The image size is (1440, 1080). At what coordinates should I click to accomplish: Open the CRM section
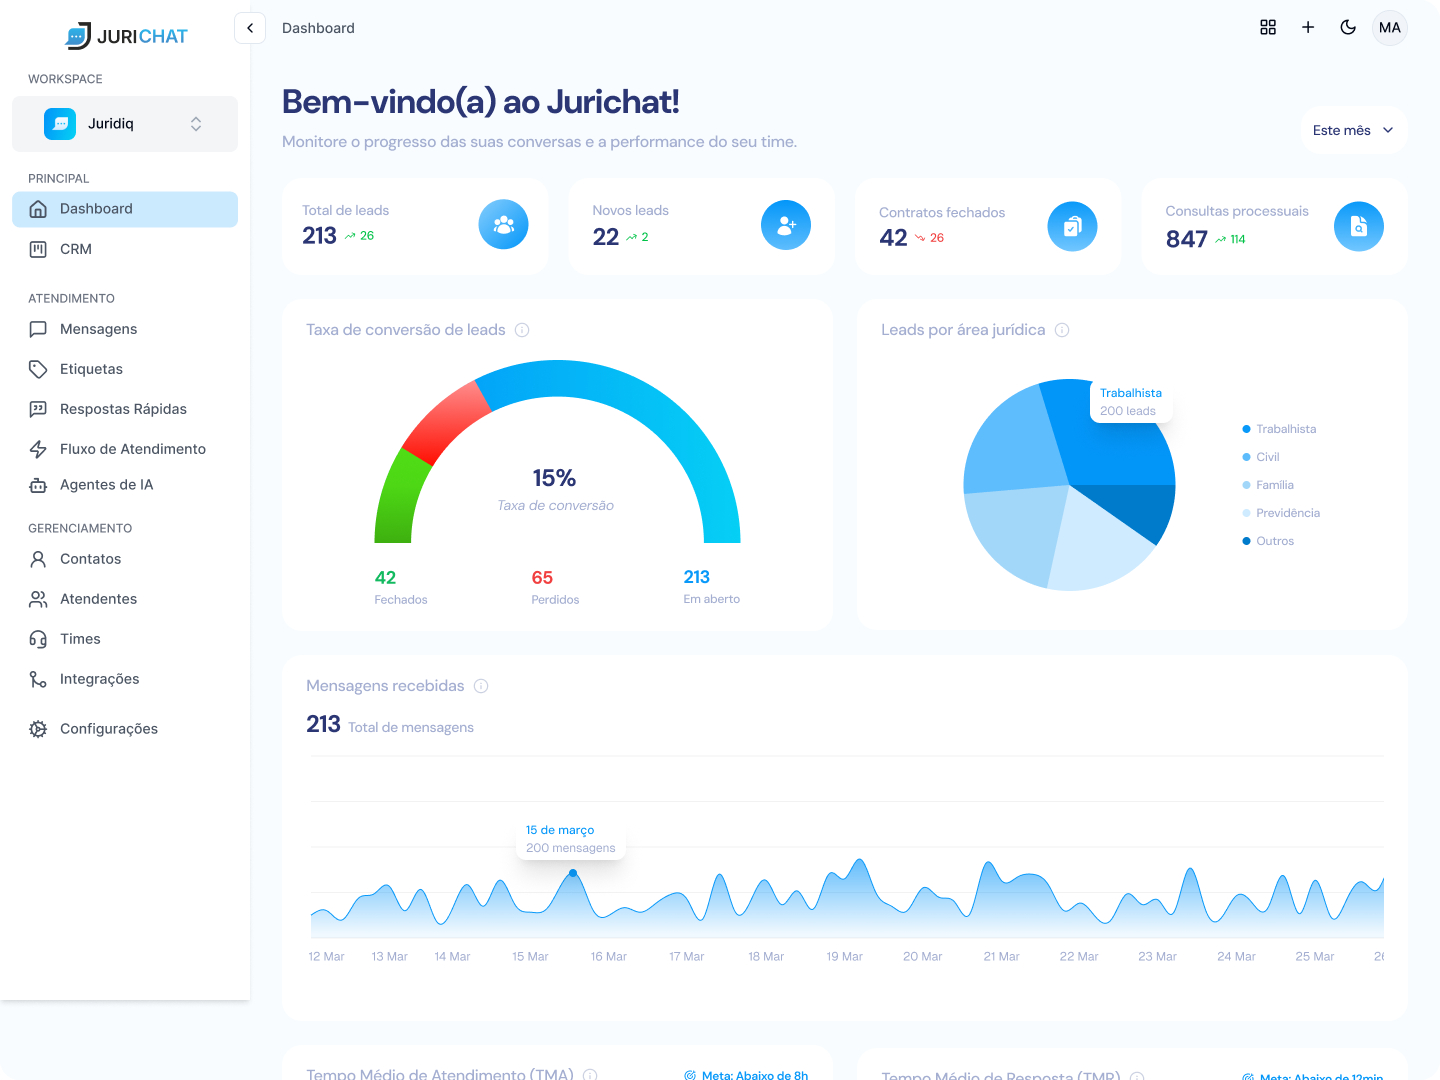click(x=125, y=249)
